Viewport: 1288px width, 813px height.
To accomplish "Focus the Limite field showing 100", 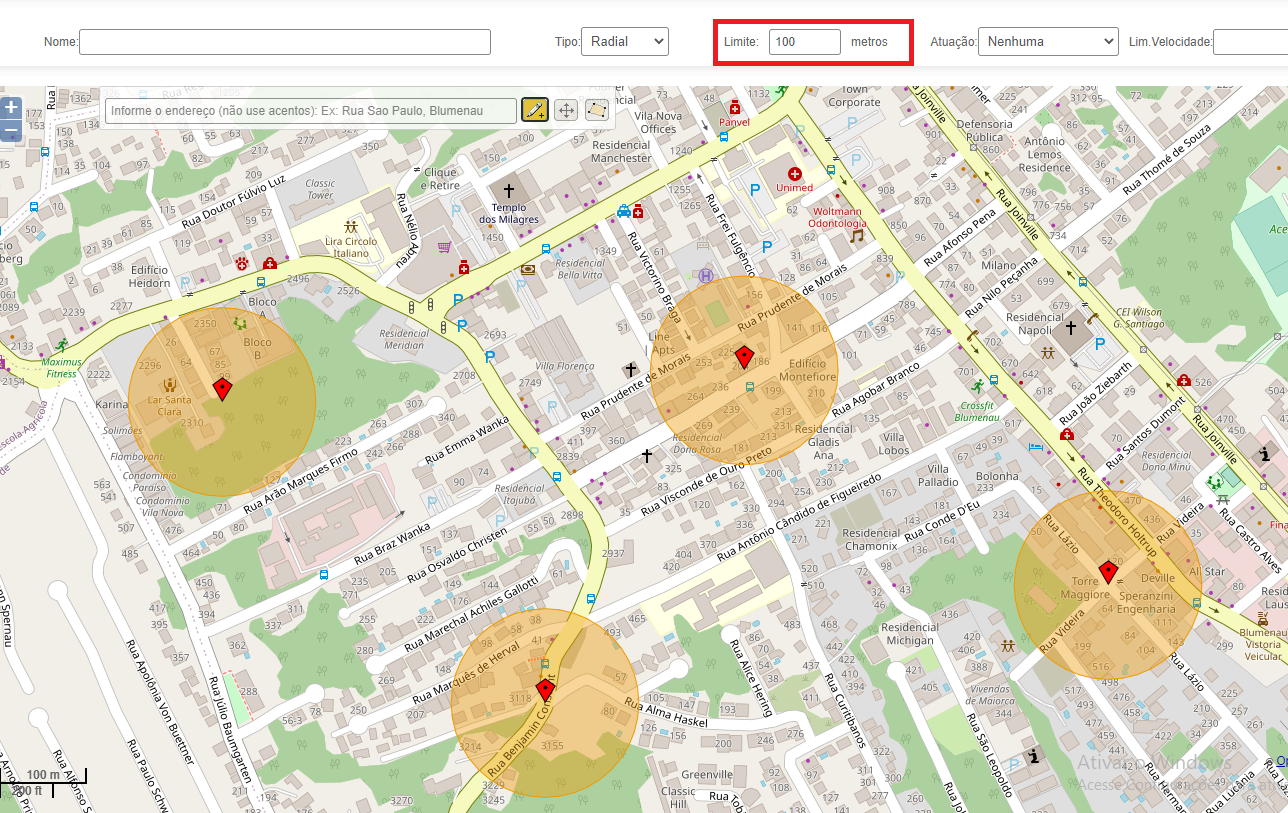I will coord(805,42).
